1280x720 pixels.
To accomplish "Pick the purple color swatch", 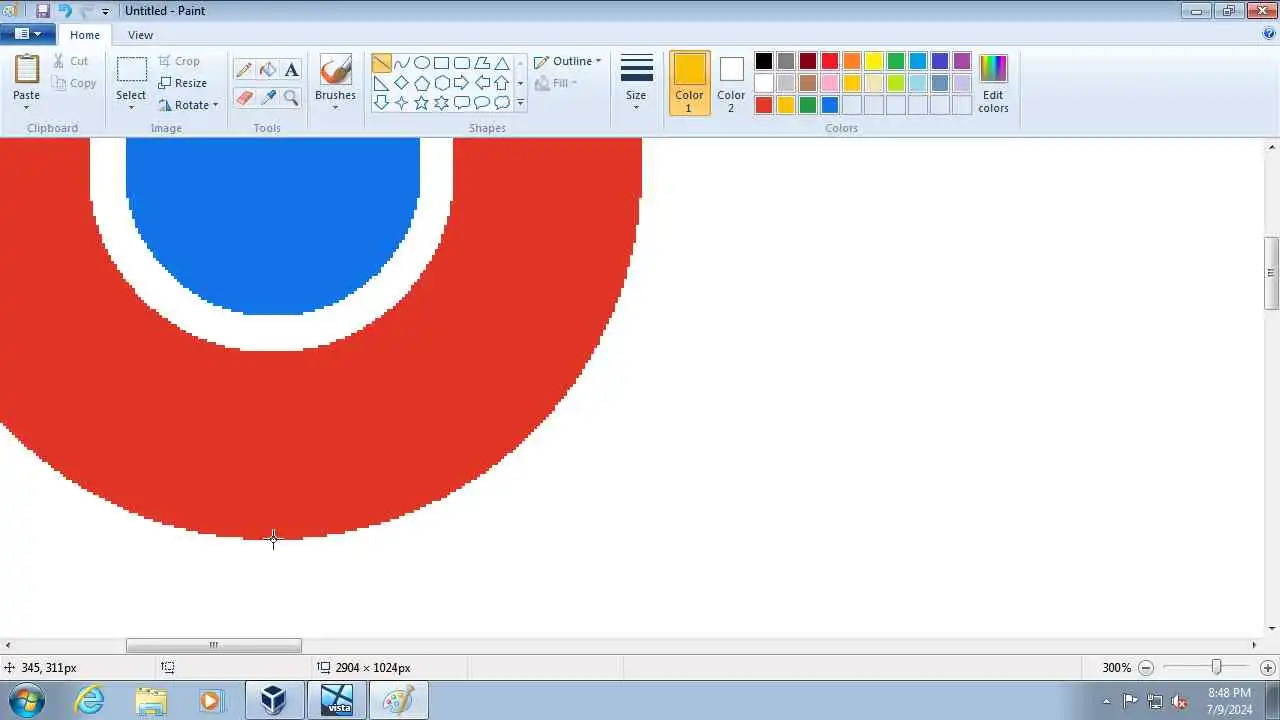I will (x=962, y=61).
